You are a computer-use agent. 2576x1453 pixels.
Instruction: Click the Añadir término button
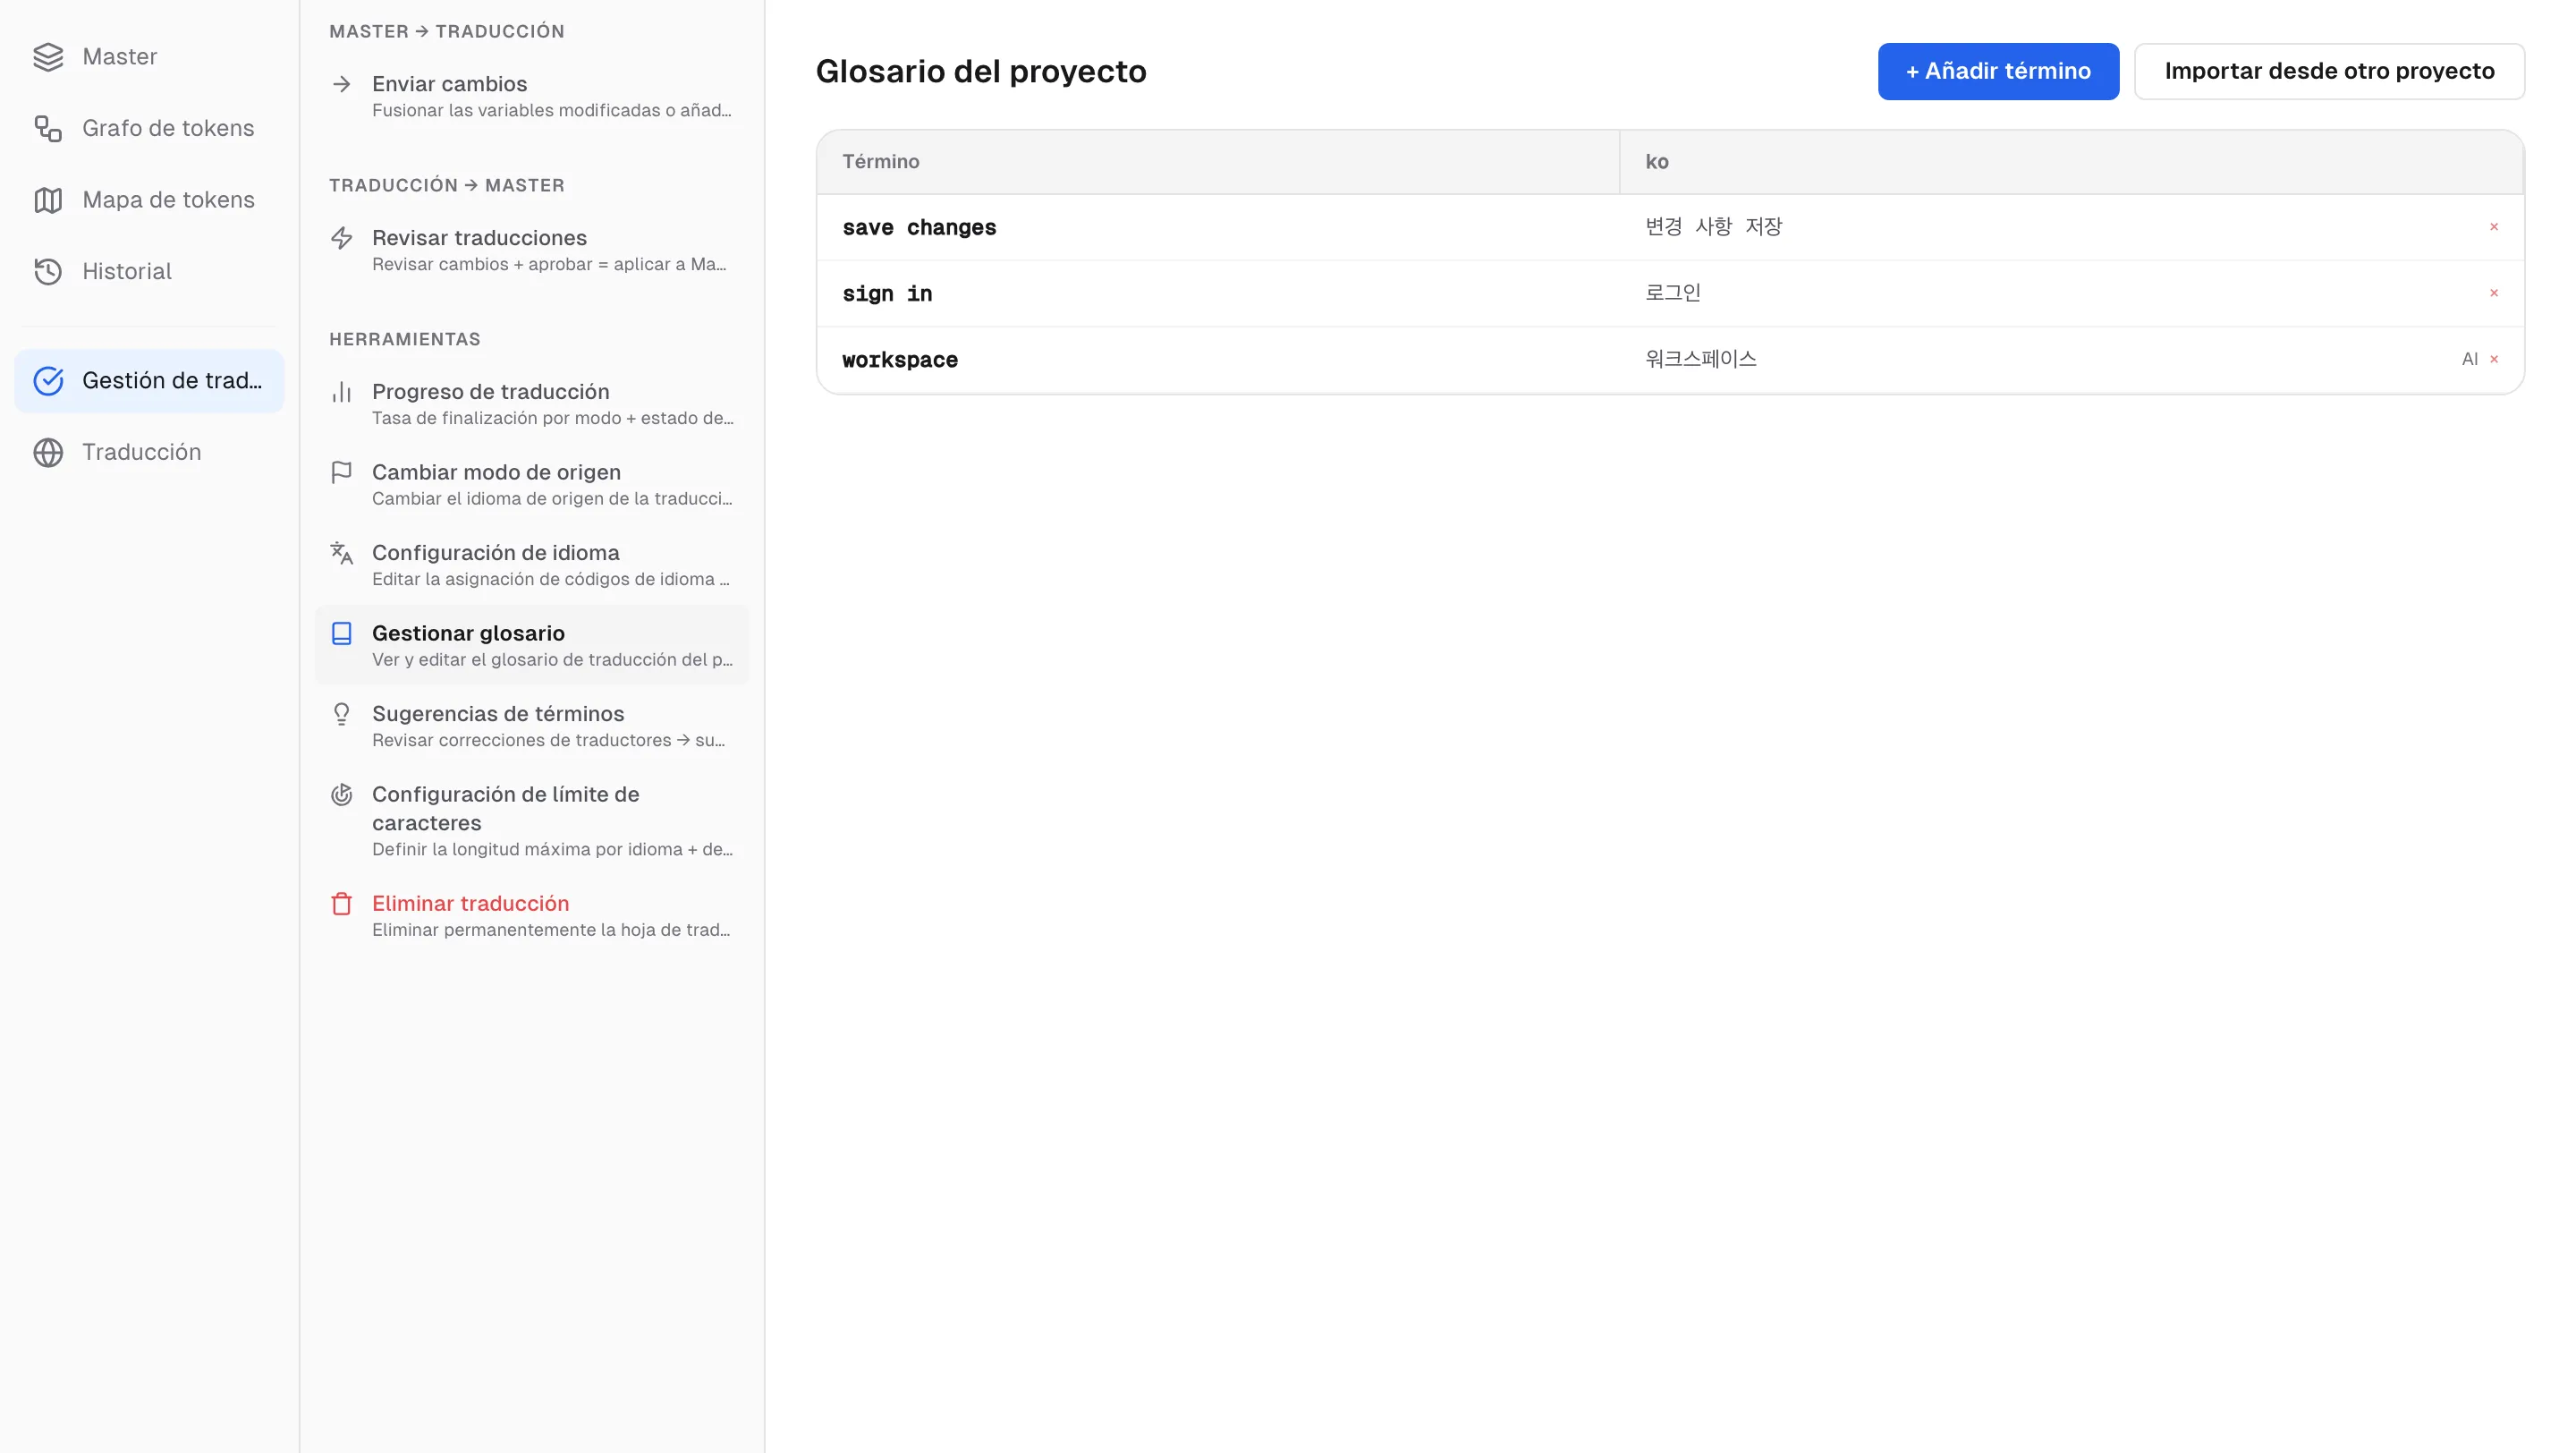coord(1998,71)
